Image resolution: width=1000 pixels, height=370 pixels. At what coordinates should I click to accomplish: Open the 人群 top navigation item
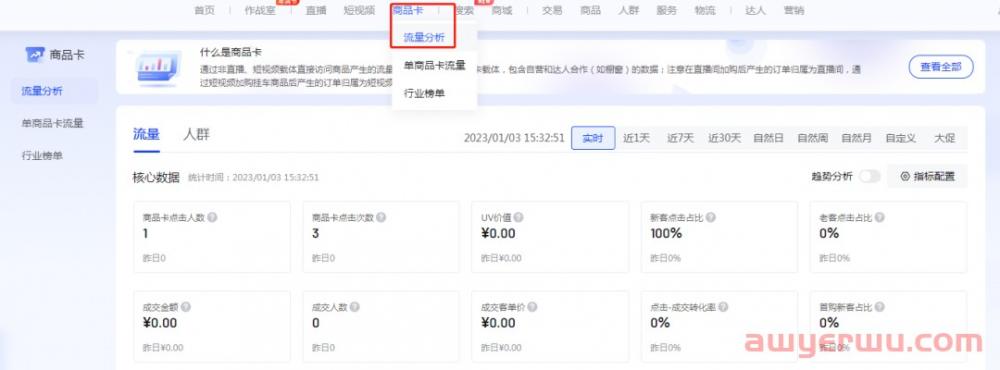(628, 10)
